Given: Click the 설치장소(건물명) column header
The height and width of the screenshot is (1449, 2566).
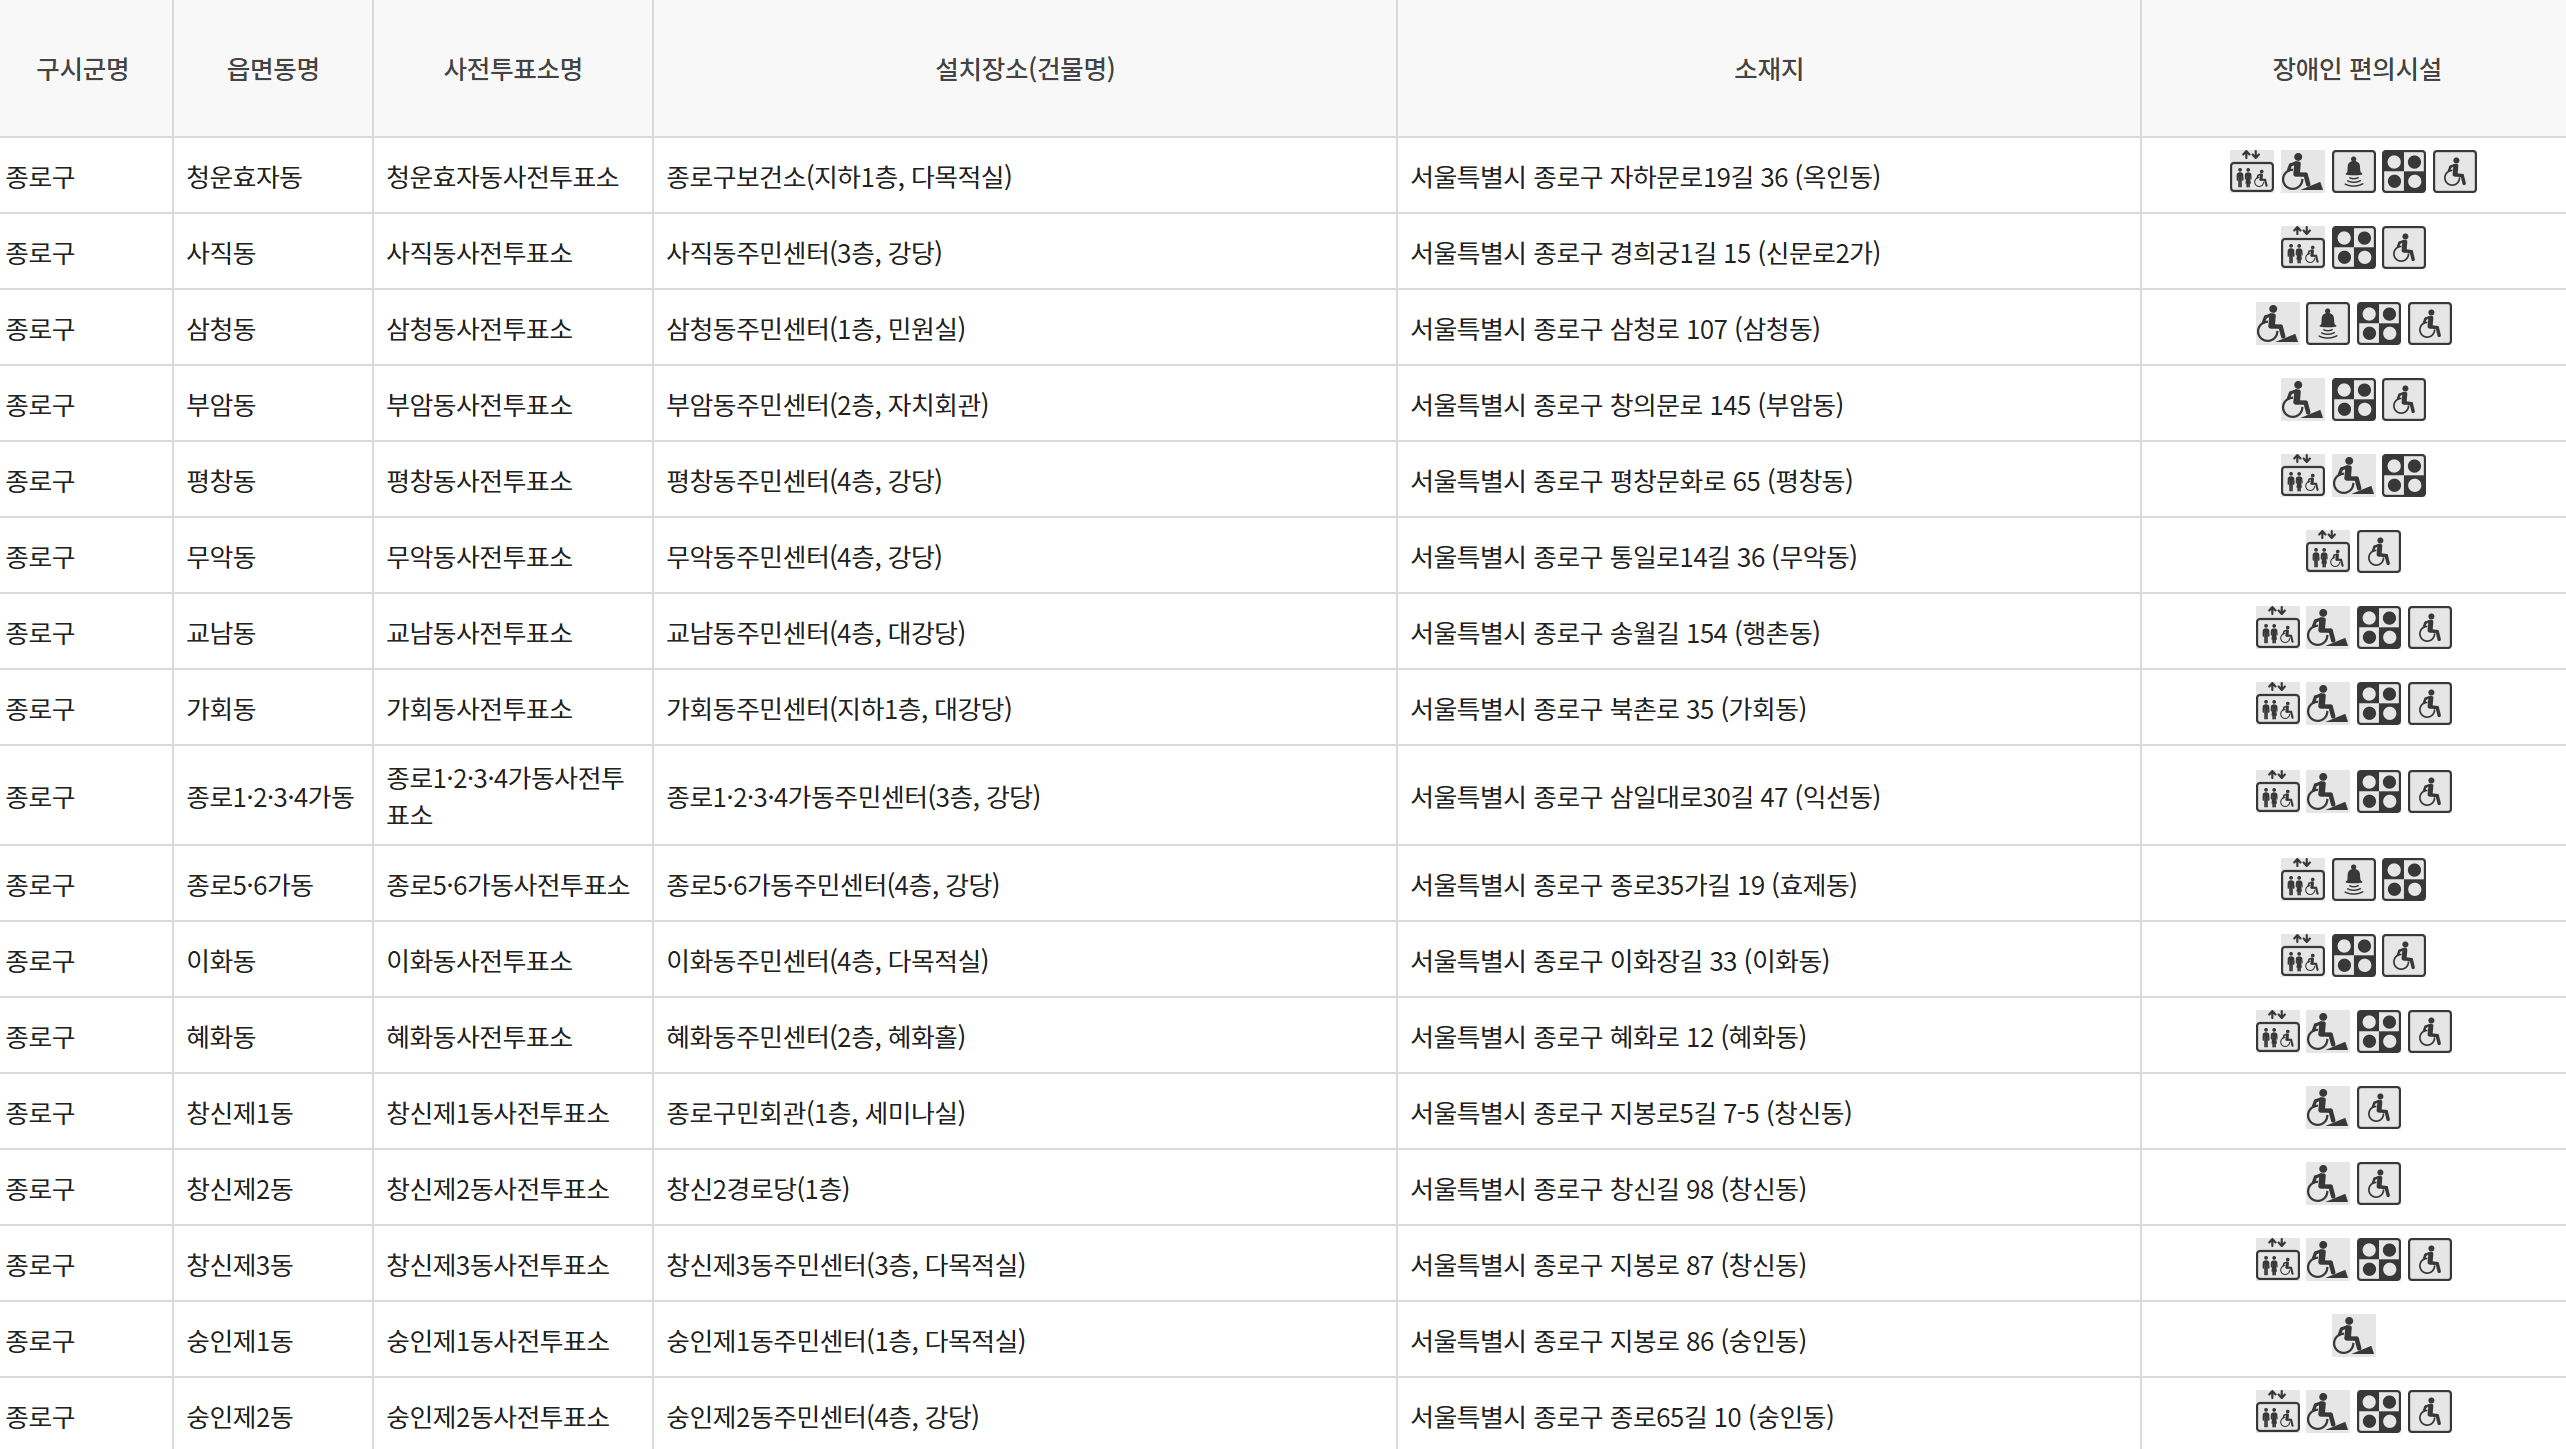Looking at the screenshot, I should 1024,69.
